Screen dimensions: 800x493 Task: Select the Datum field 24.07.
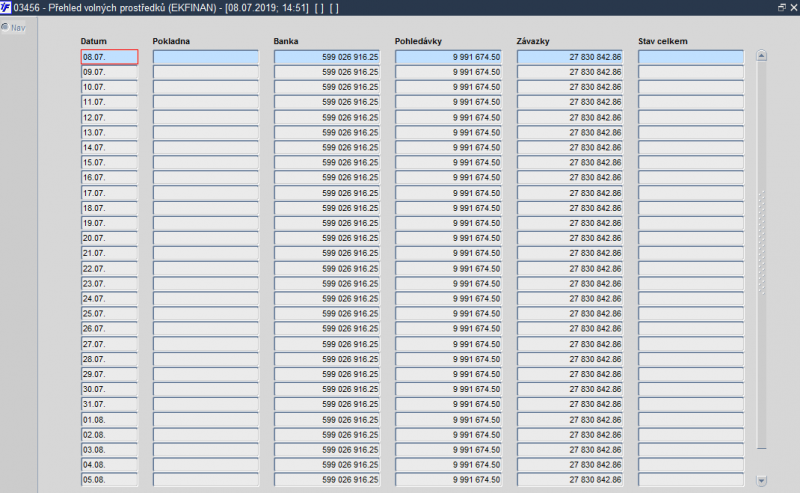pyautogui.click(x=109, y=299)
